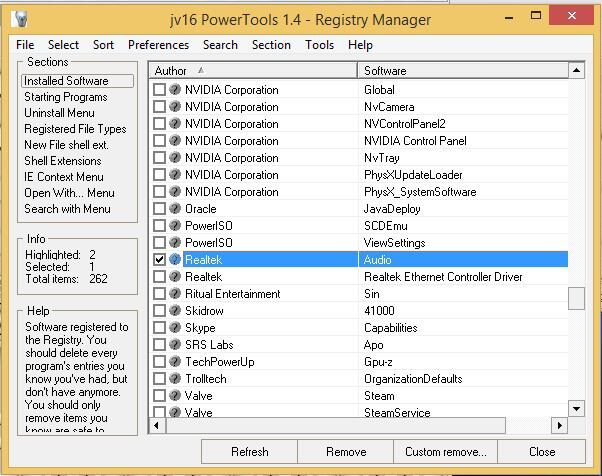Select the Installed Software section
The width and height of the screenshot is (602, 476).
click(78, 81)
